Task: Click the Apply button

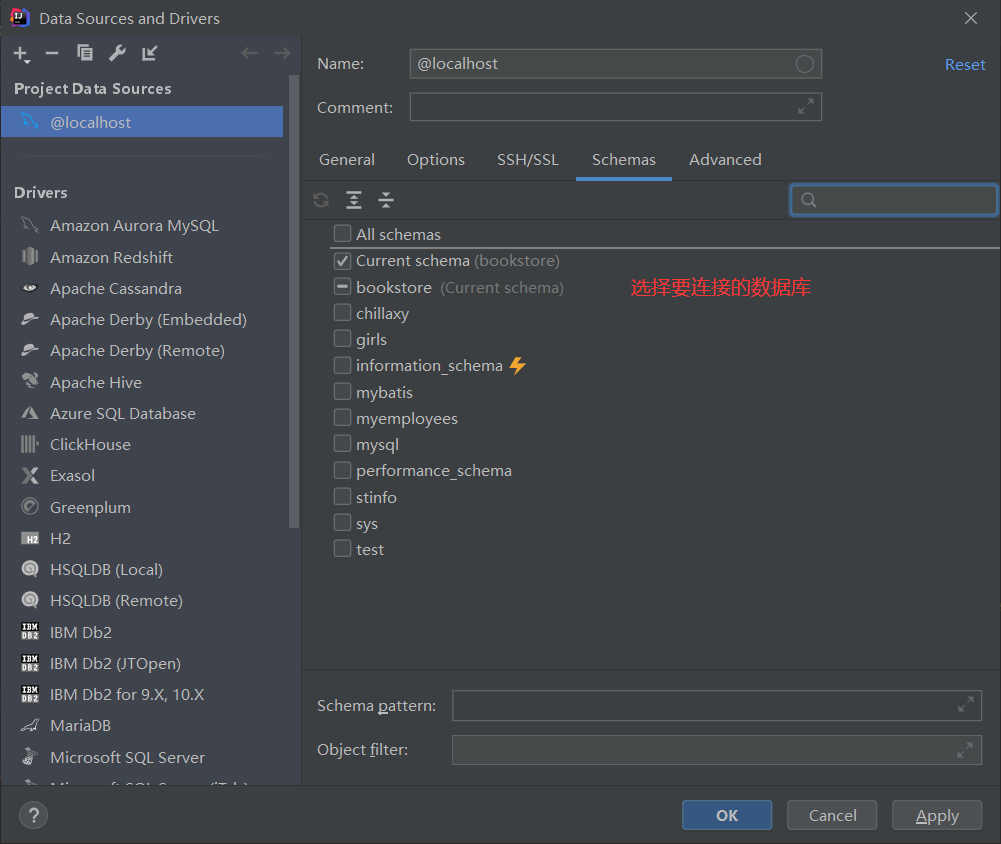Action: point(937,815)
